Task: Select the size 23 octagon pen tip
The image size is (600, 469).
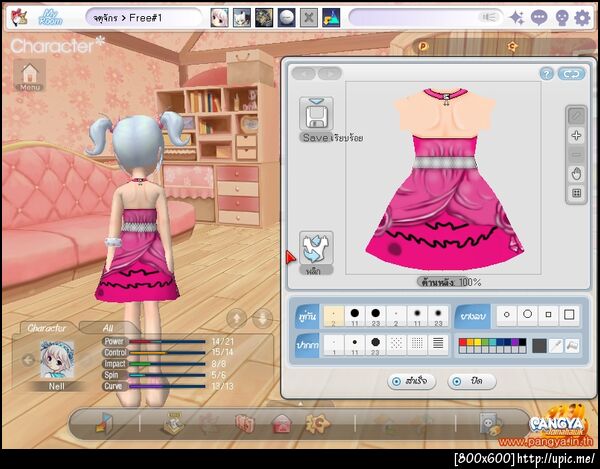Action: coord(375,345)
